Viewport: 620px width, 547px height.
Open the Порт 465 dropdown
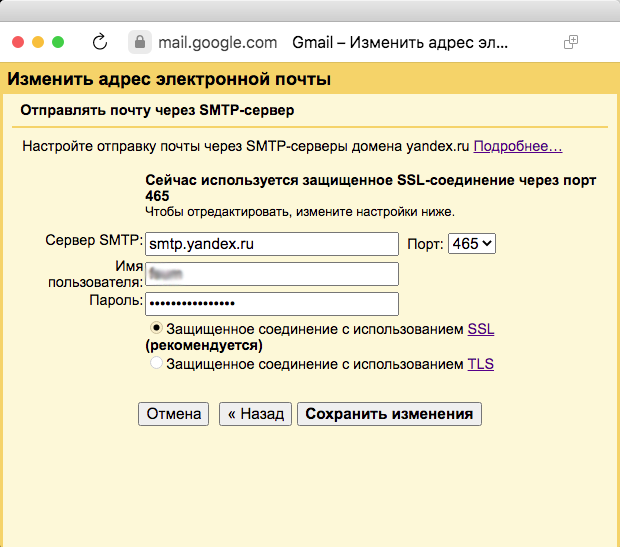pyautogui.click(x=472, y=244)
